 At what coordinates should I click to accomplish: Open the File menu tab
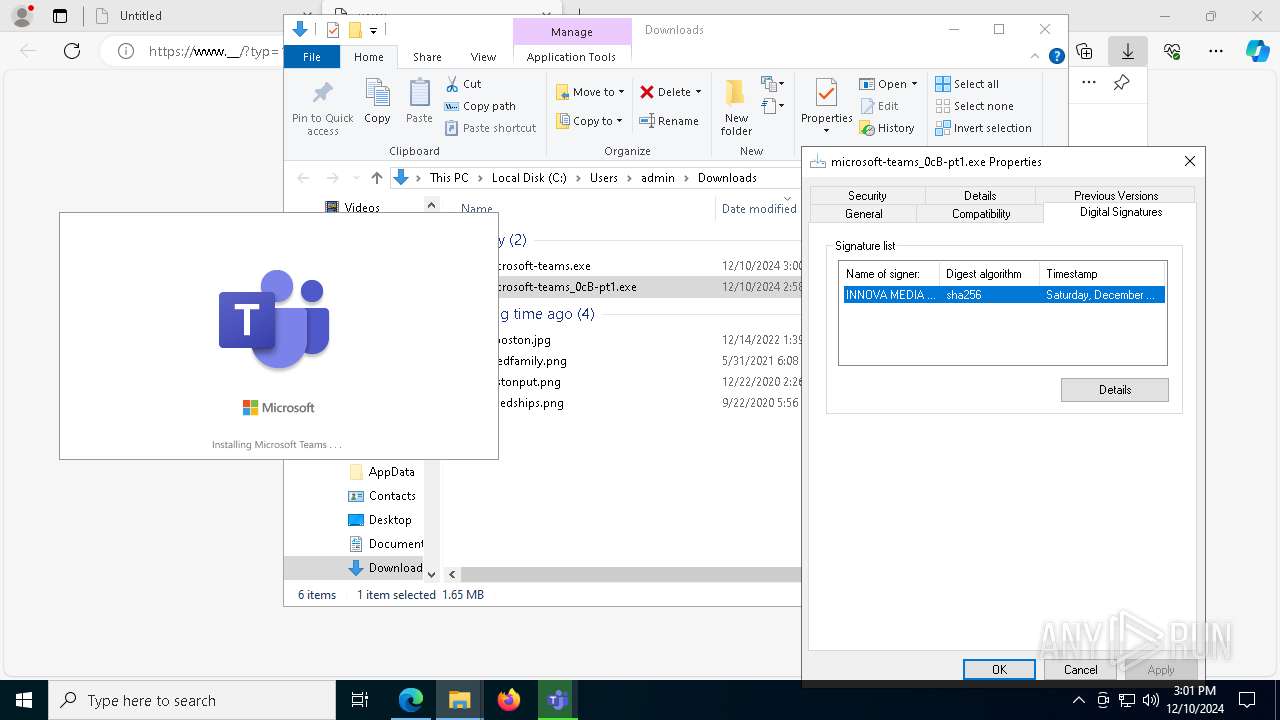pyautogui.click(x=312, y=57)
